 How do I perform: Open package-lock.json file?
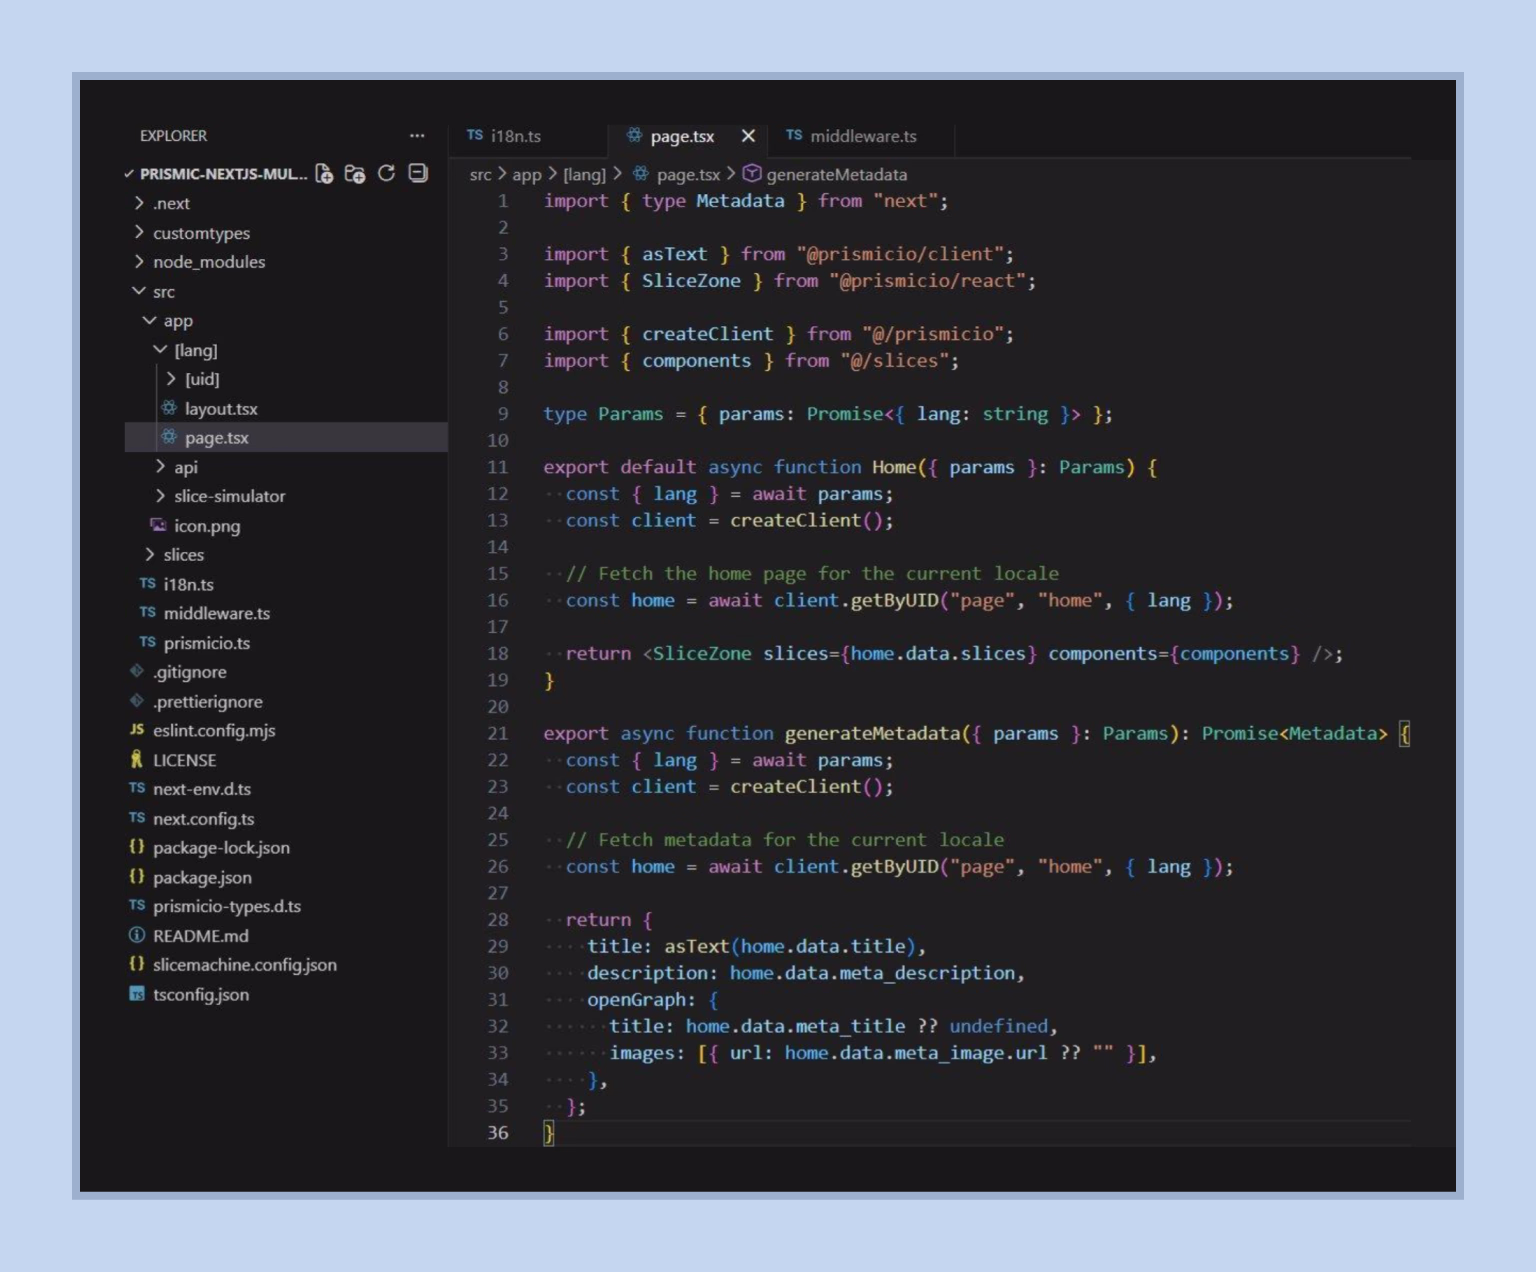point(221,848)
